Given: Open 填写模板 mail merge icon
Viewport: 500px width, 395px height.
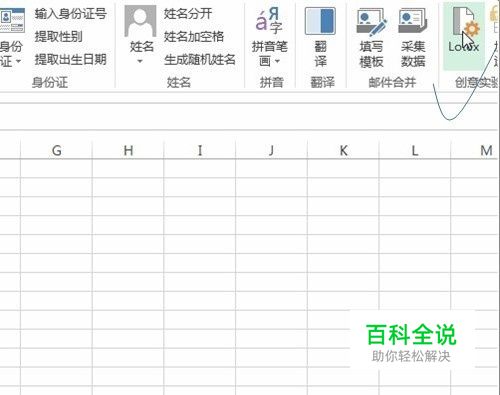Looking at the screenshot, I should click(371, 22).
